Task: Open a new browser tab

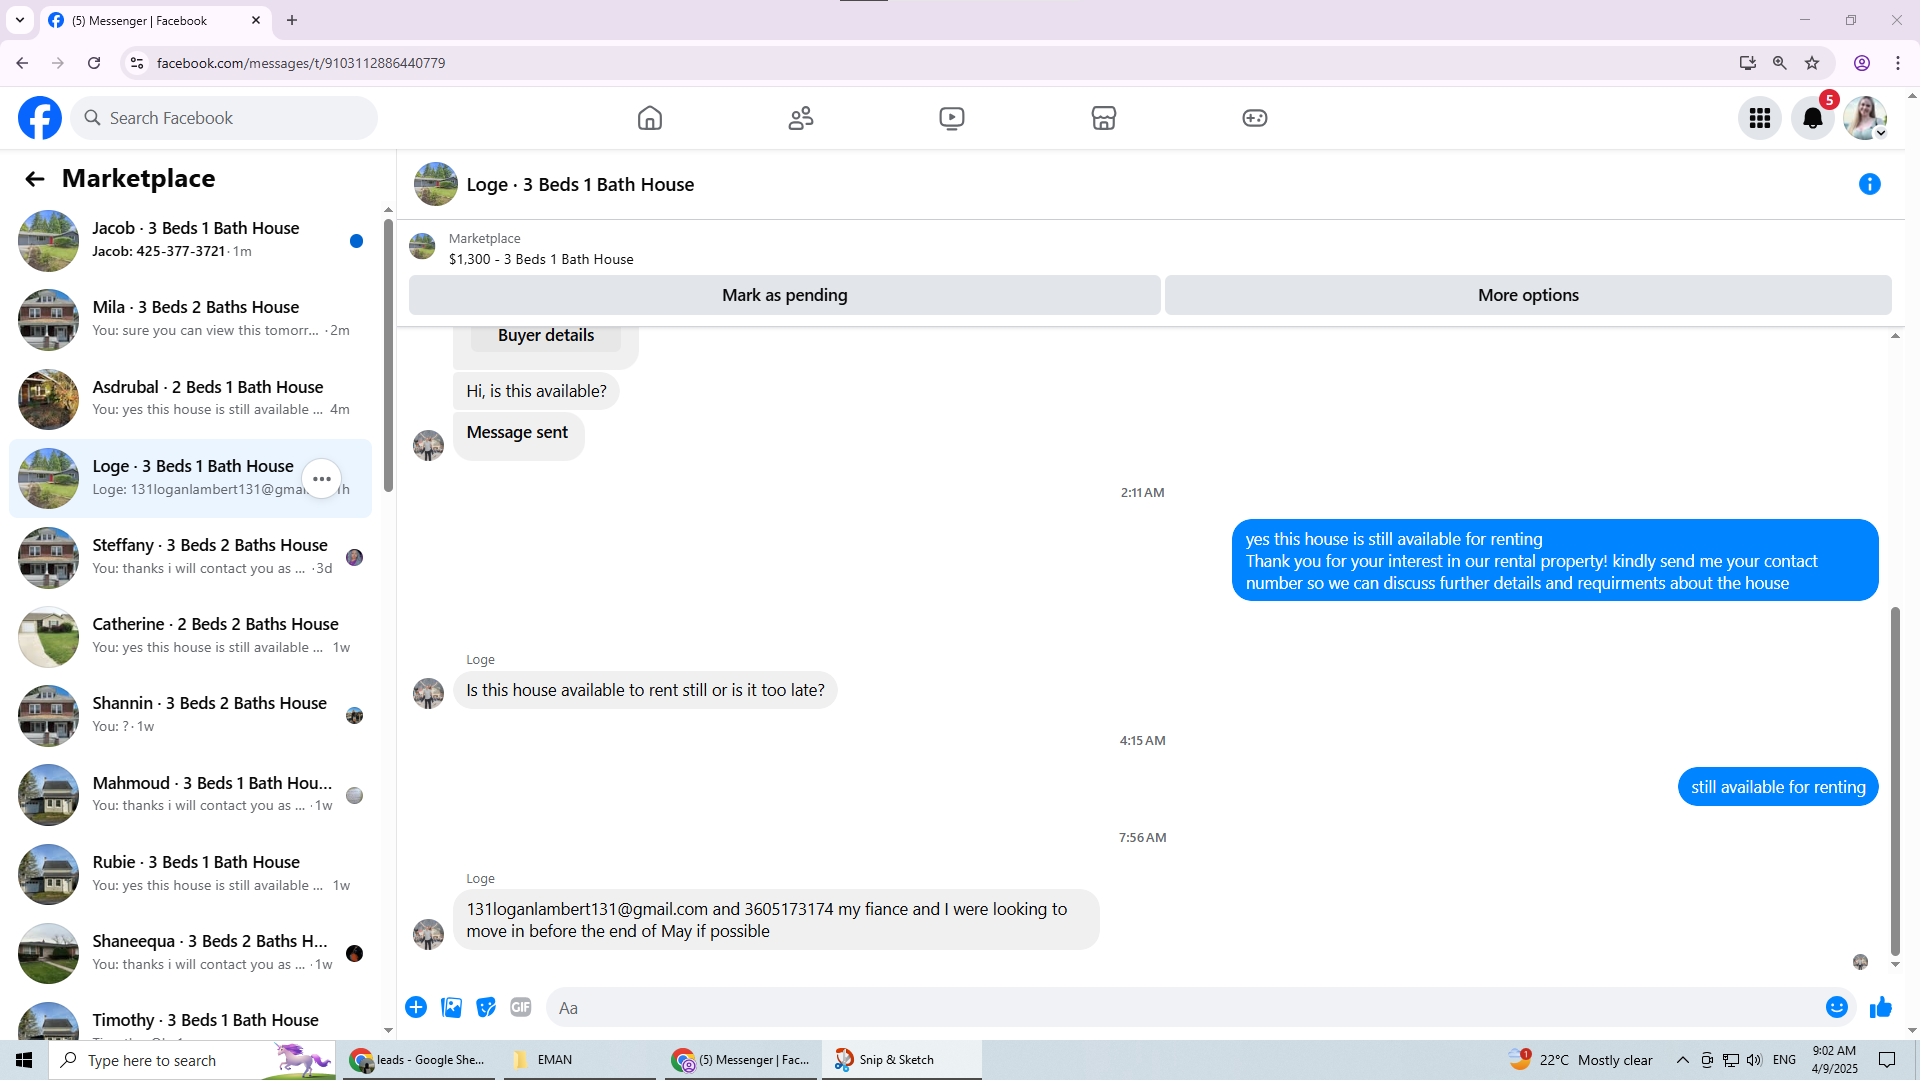Action: (292, 20)
